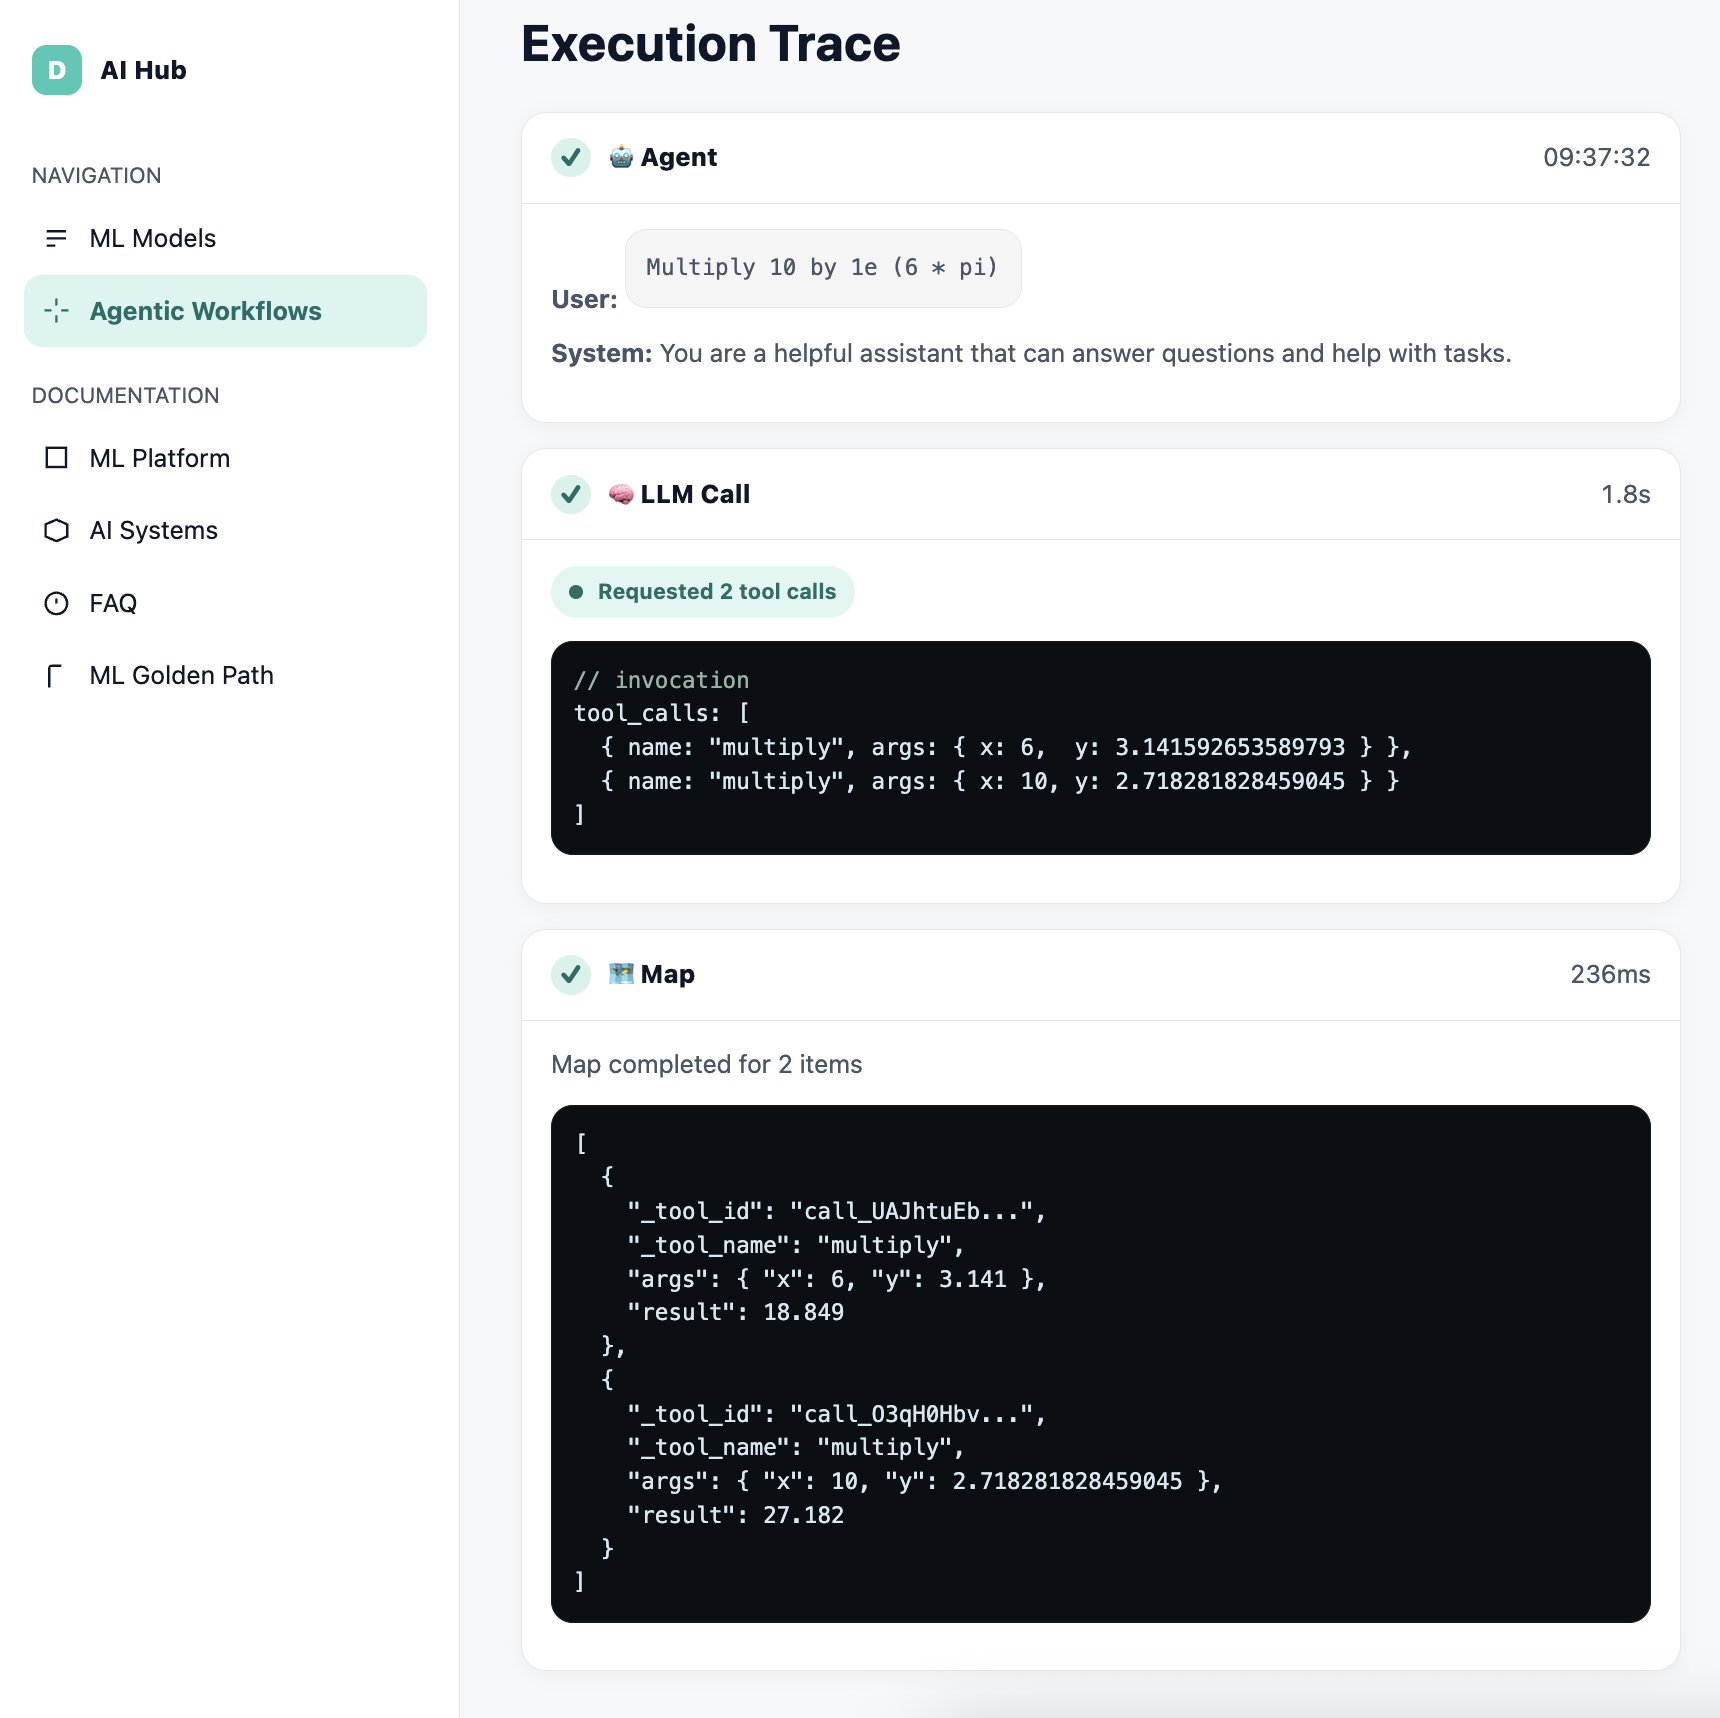Image resolution: width=1720 pixels, height=1718 pixels.
Task: Click the map icon in Map step
Action: (x=621, y=974)
